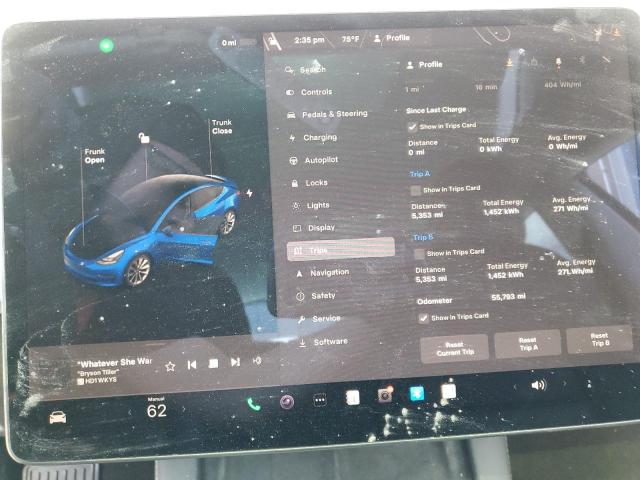
Task: Check Show in Trips Card under Trip B
Action: 419,254
